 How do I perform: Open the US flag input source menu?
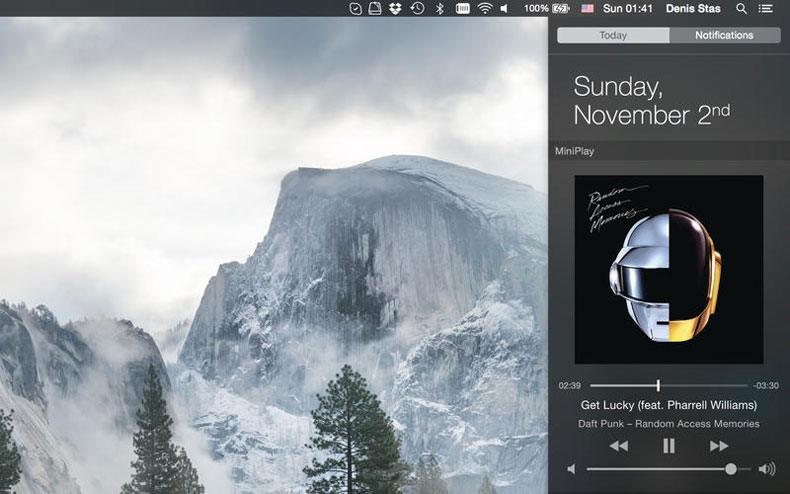[x=587, y=9]
